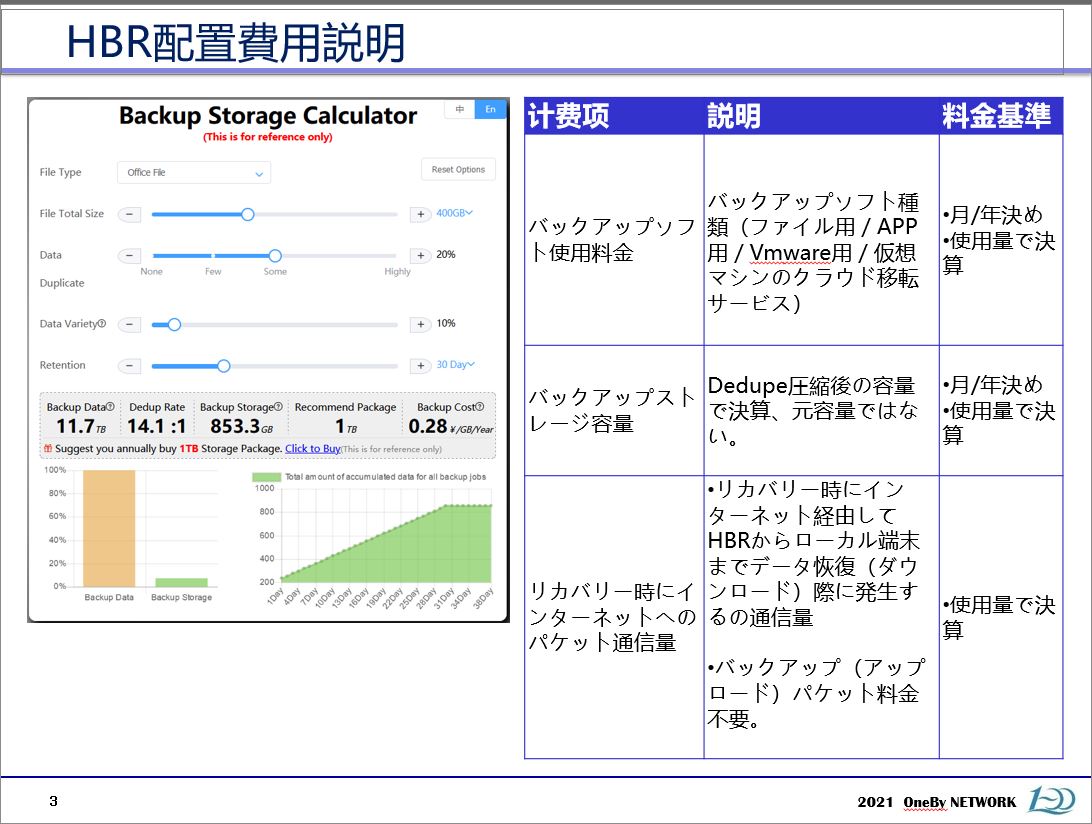The height and width of the screenshot is (824, 1092).
Task: Raise Retention with the plus button
Action: point(421,366)
